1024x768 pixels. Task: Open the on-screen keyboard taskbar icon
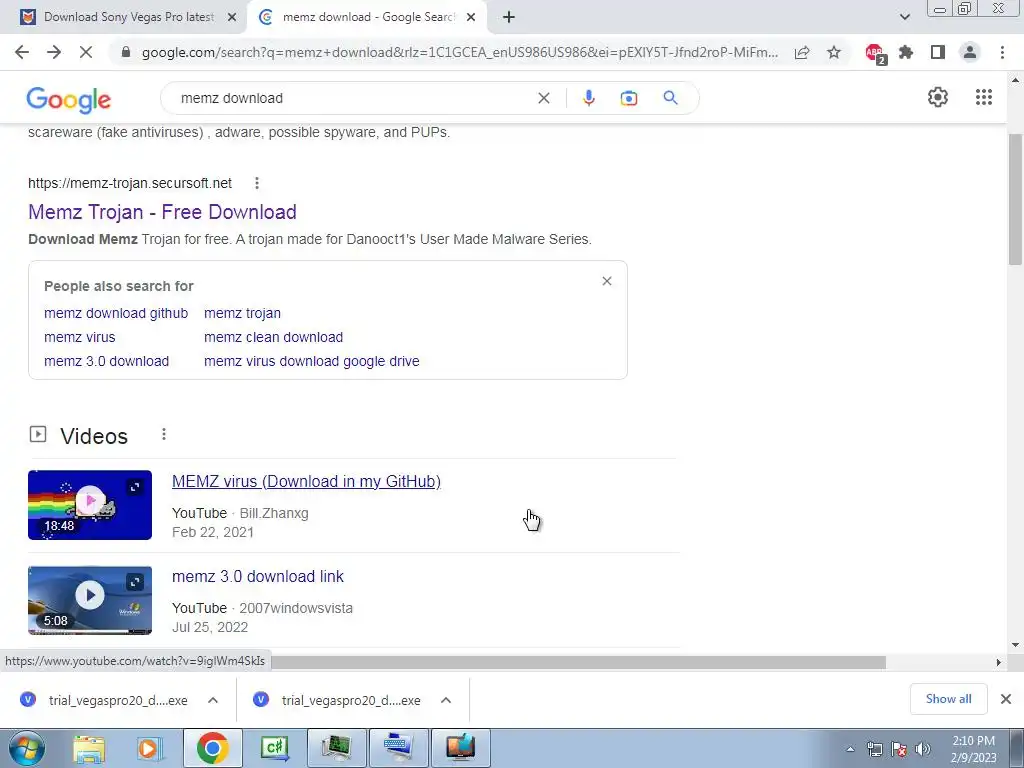coord(398,748)
